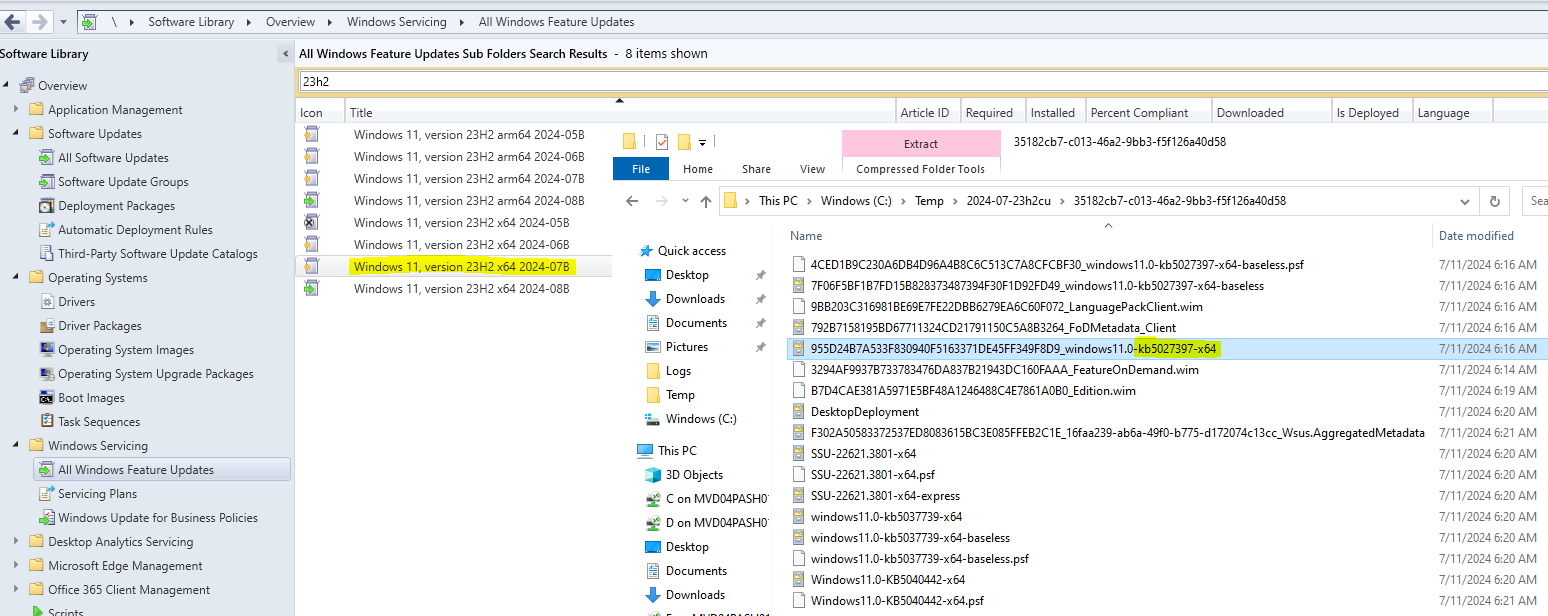Open the Task Sequences node
This screenshot has height=616, width=1548.
99,422
